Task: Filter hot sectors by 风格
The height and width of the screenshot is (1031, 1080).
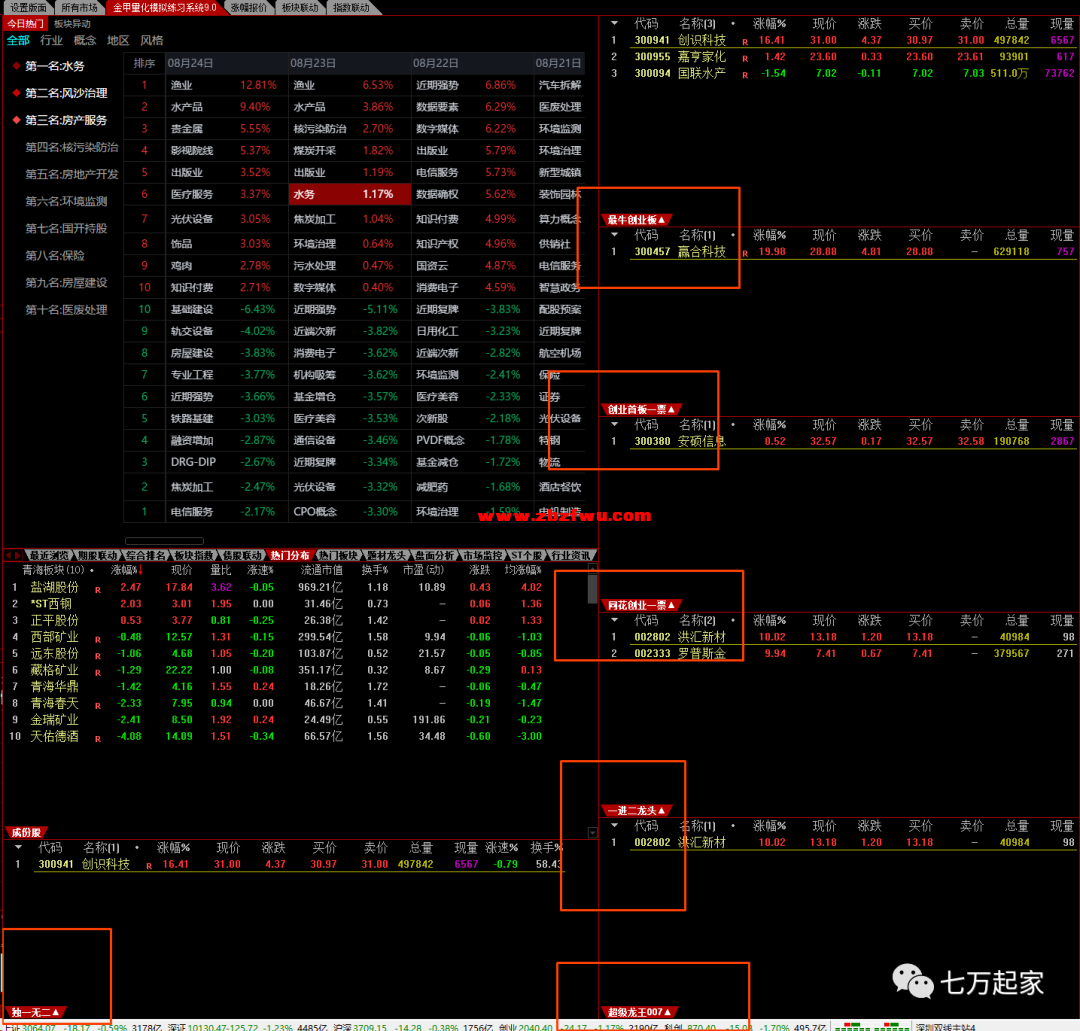Action: click(152, 41)
